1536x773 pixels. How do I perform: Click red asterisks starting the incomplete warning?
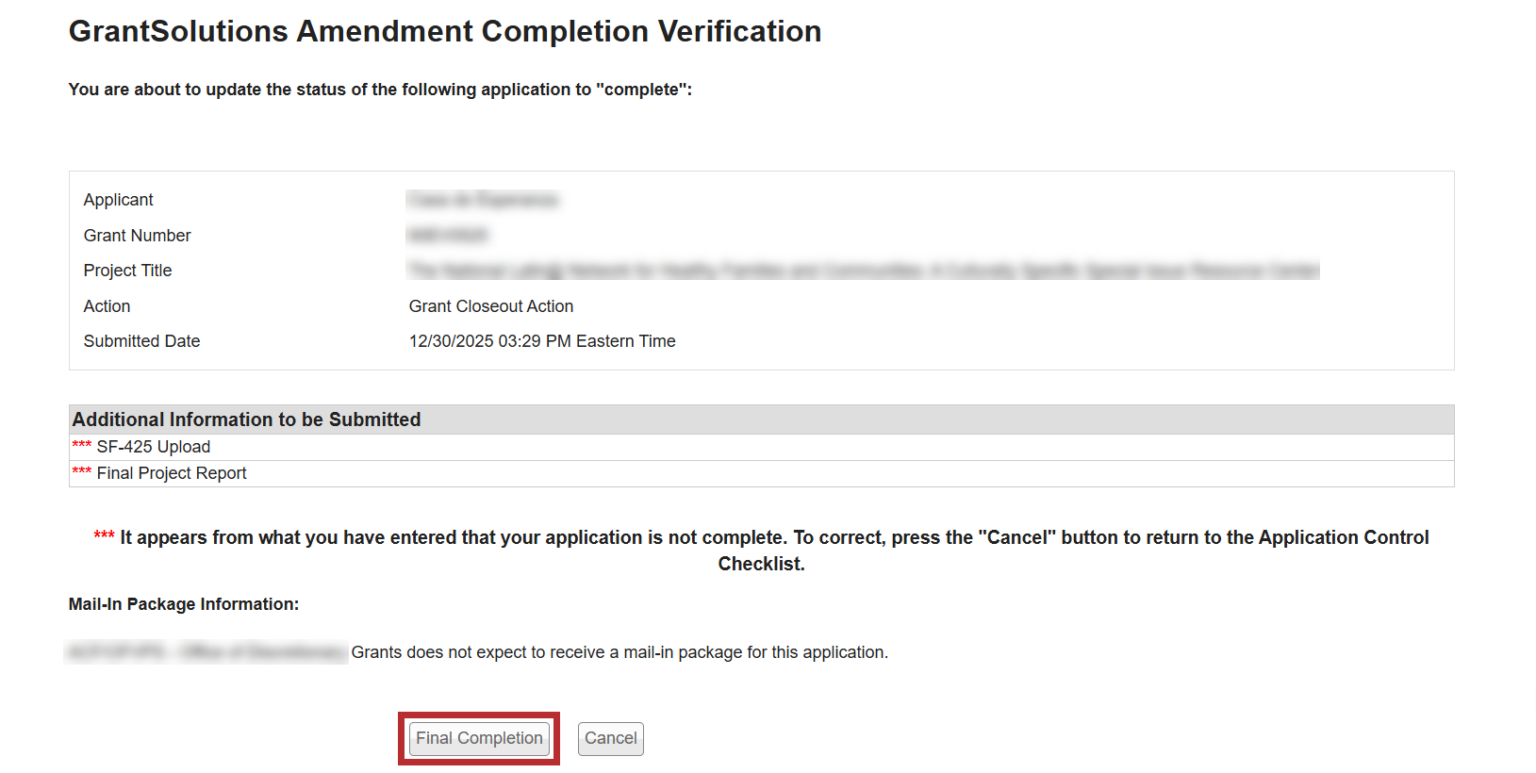[x=104, y=538]
